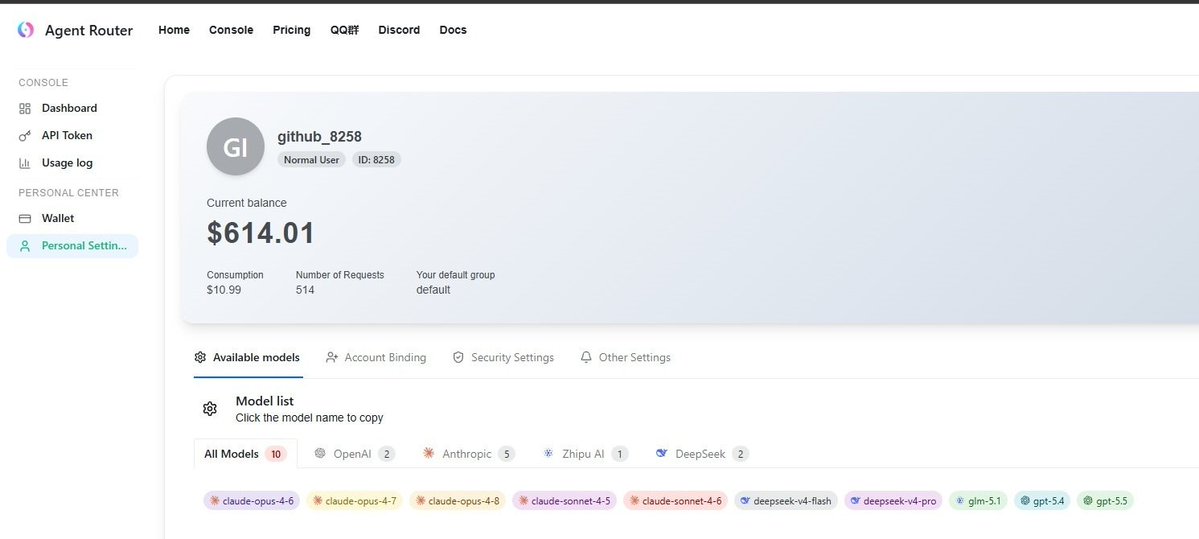Click the Personal Settings person icon
Image resolution: width=1199 pixels, height=539 pixels.
click(24, 246)
